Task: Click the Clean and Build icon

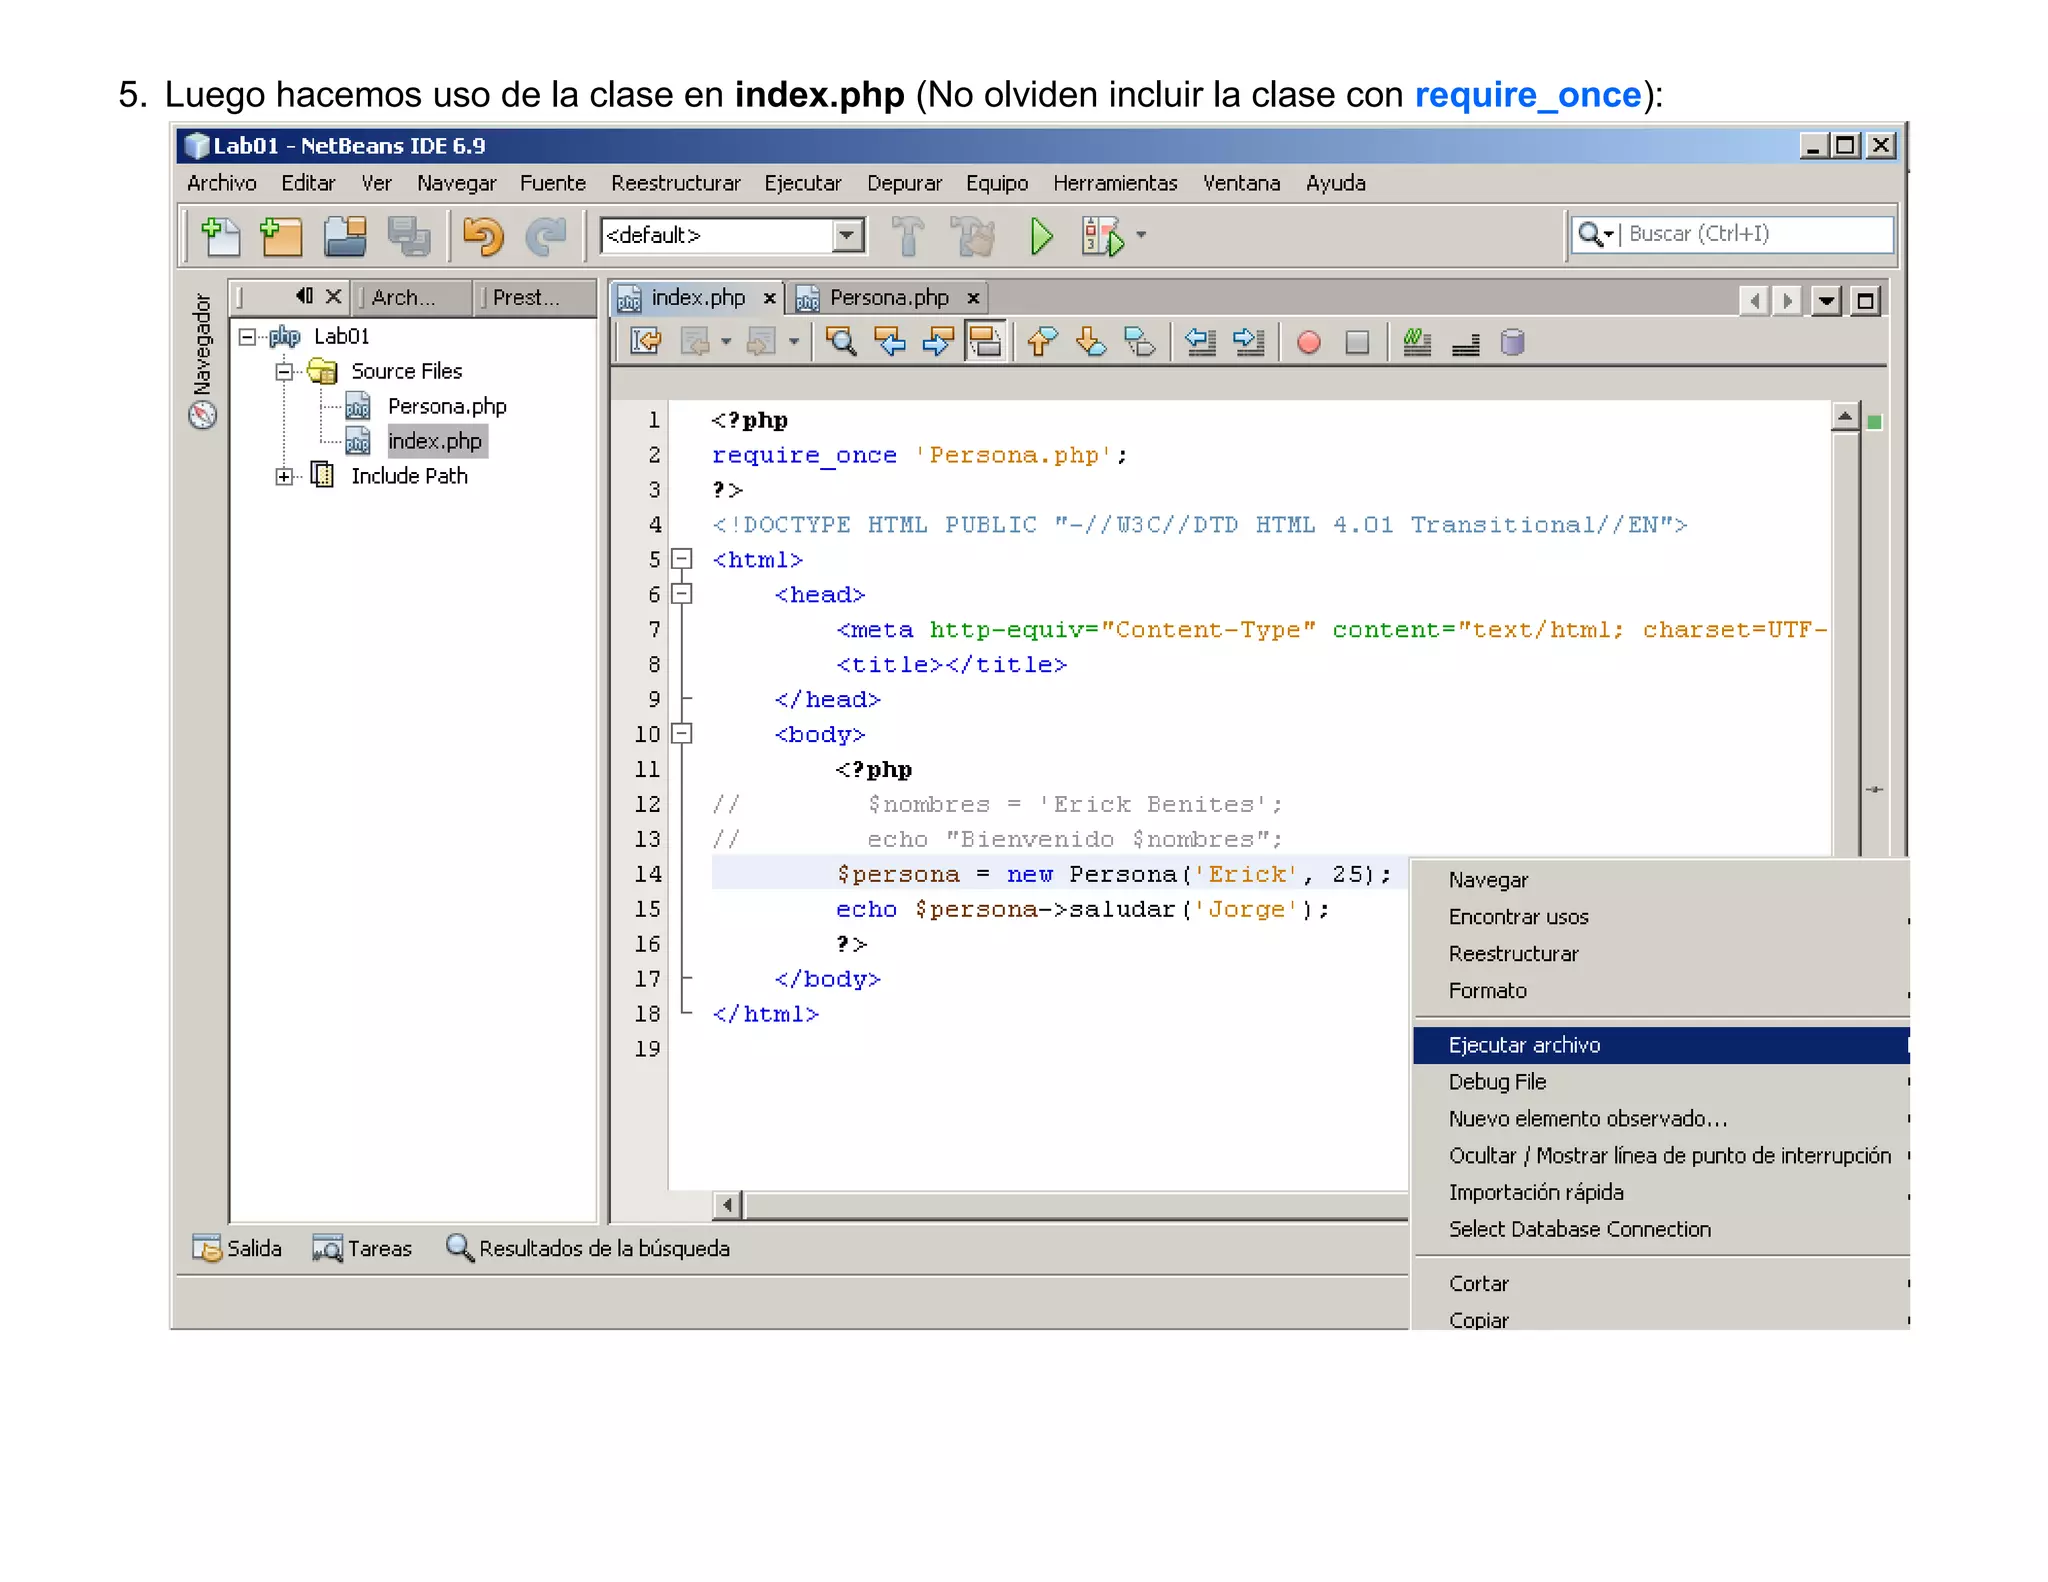Action: point(973,237)
